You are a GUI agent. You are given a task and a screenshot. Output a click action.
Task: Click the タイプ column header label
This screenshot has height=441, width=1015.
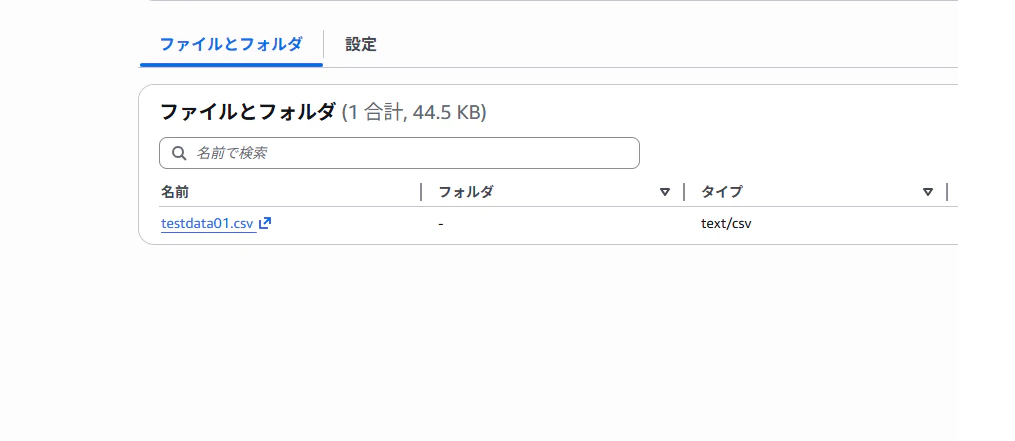(722, 192)
